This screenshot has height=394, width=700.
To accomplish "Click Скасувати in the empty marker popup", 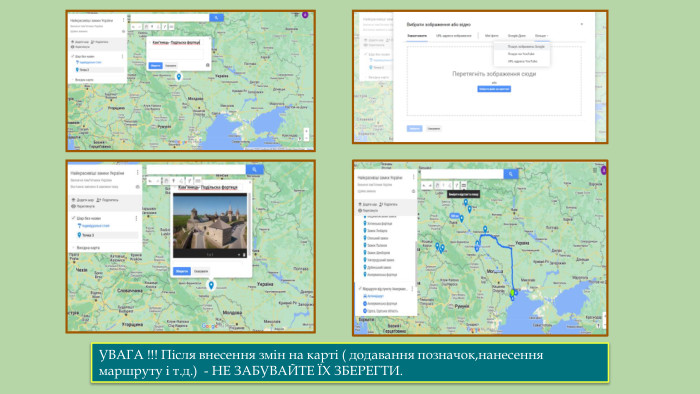I will coord(171,66).
